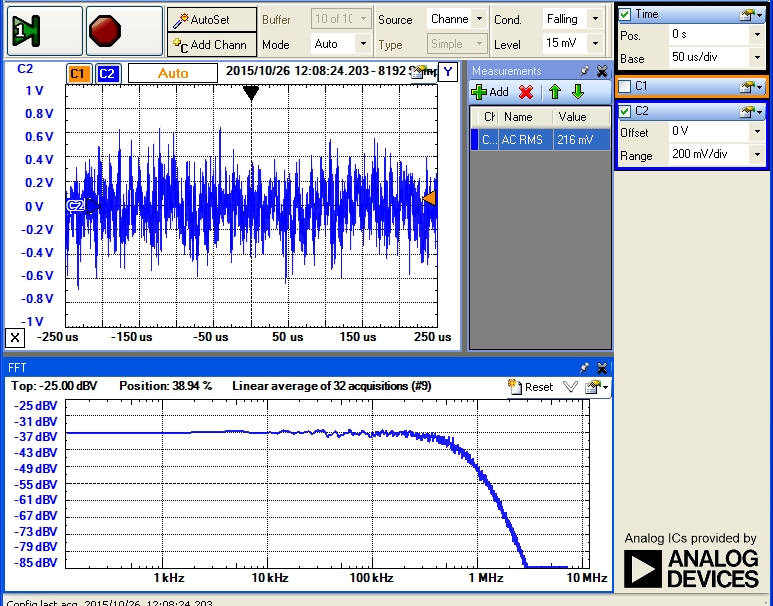Open the C2 Range 200 mV/div dropdown

click(757, 155)
